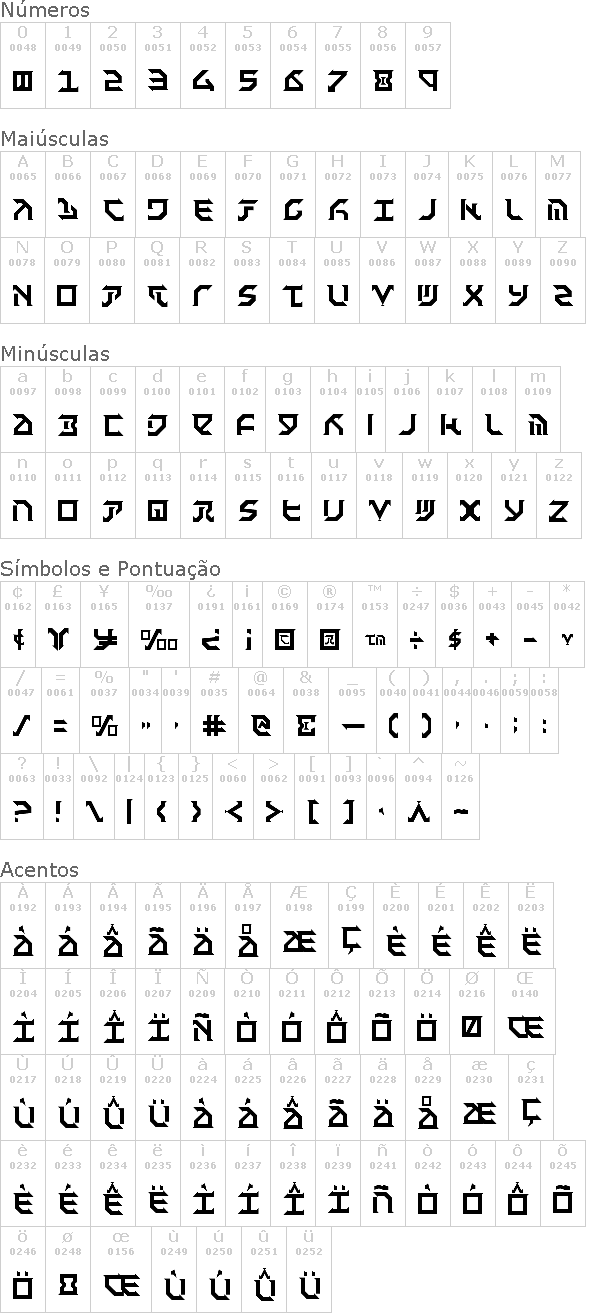The width and height of the screenshot is (590, 1313).
Task: Select the lowercase ø glyph cell 0248
Action: [68, 1269]
